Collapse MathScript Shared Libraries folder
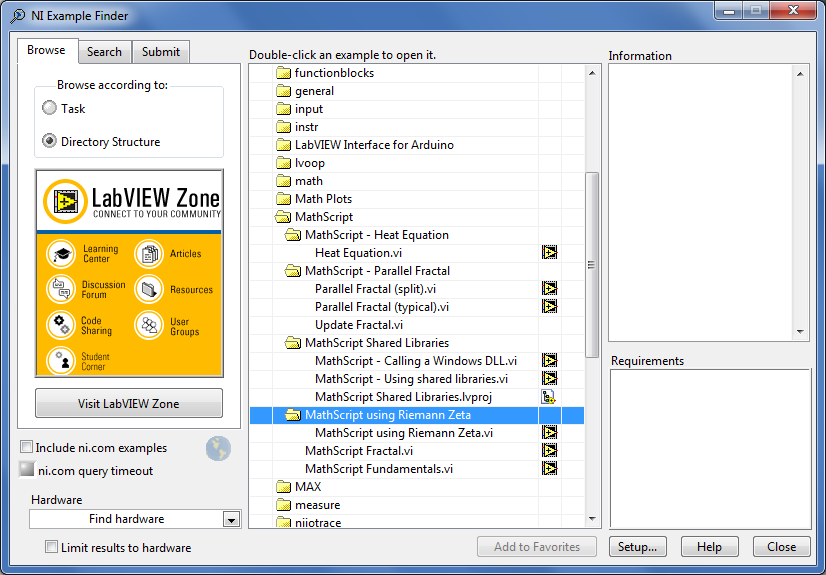The height and width of the screenshot is (575, 826). coord(292,343)
